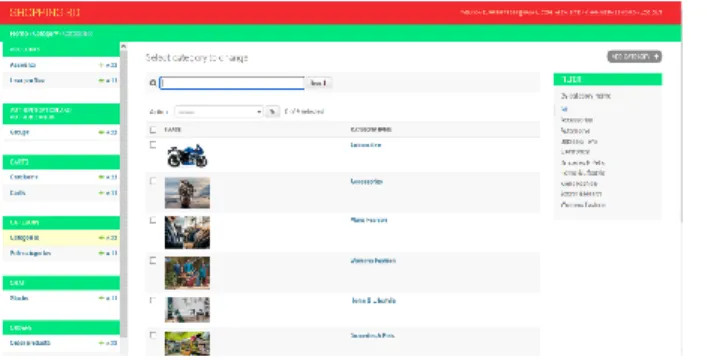Open the Accessories category link in table
The width and height of the screenshot is (711, 360).
coord(366,181)
